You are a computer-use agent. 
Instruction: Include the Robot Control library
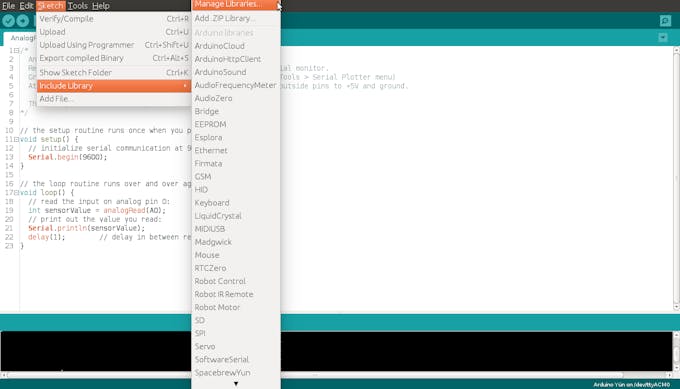[236, 281]
